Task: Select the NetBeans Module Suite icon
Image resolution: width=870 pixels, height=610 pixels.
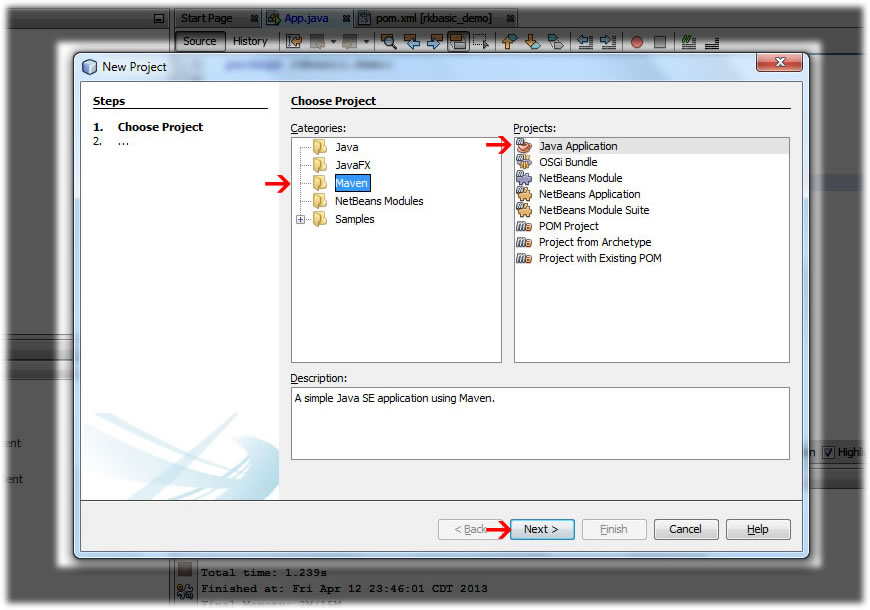Action: click(x=524, y=210)
